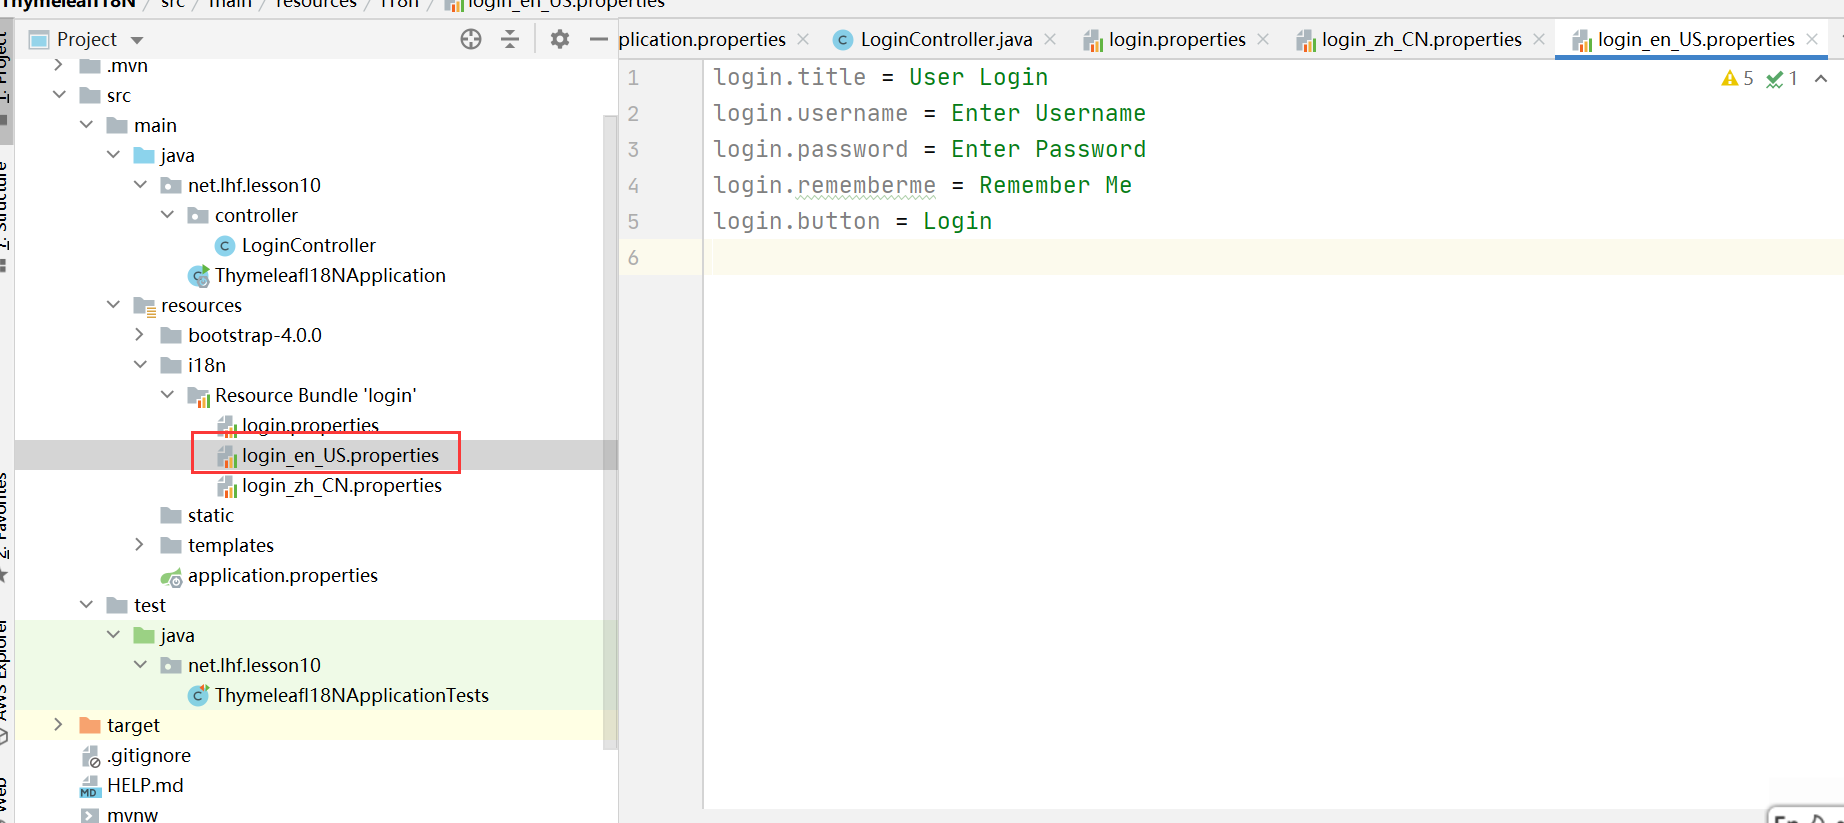This screenshot has height=823, width=1844.
Task: Click the locate/select opened file icon
Action: click(x=471, y=39)
